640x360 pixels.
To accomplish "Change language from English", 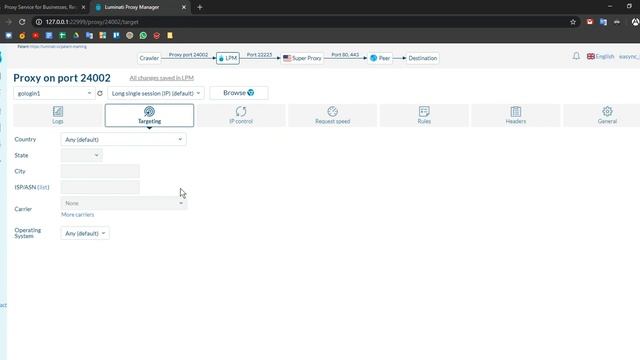I will [x=600, y=56].
